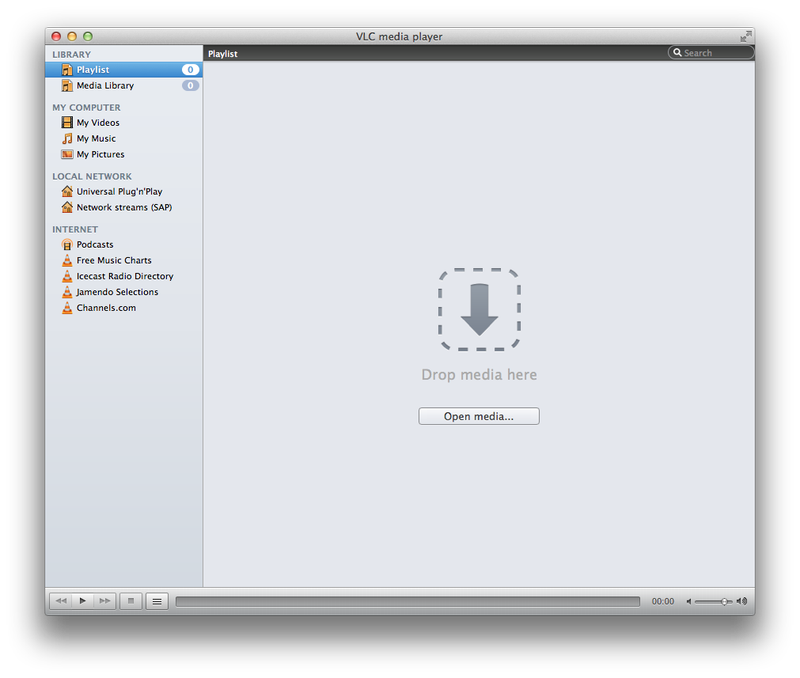This screenshot has width=800, height=678.
Task: Click the INTERNET section header
Action: click(x=75, y=230)
